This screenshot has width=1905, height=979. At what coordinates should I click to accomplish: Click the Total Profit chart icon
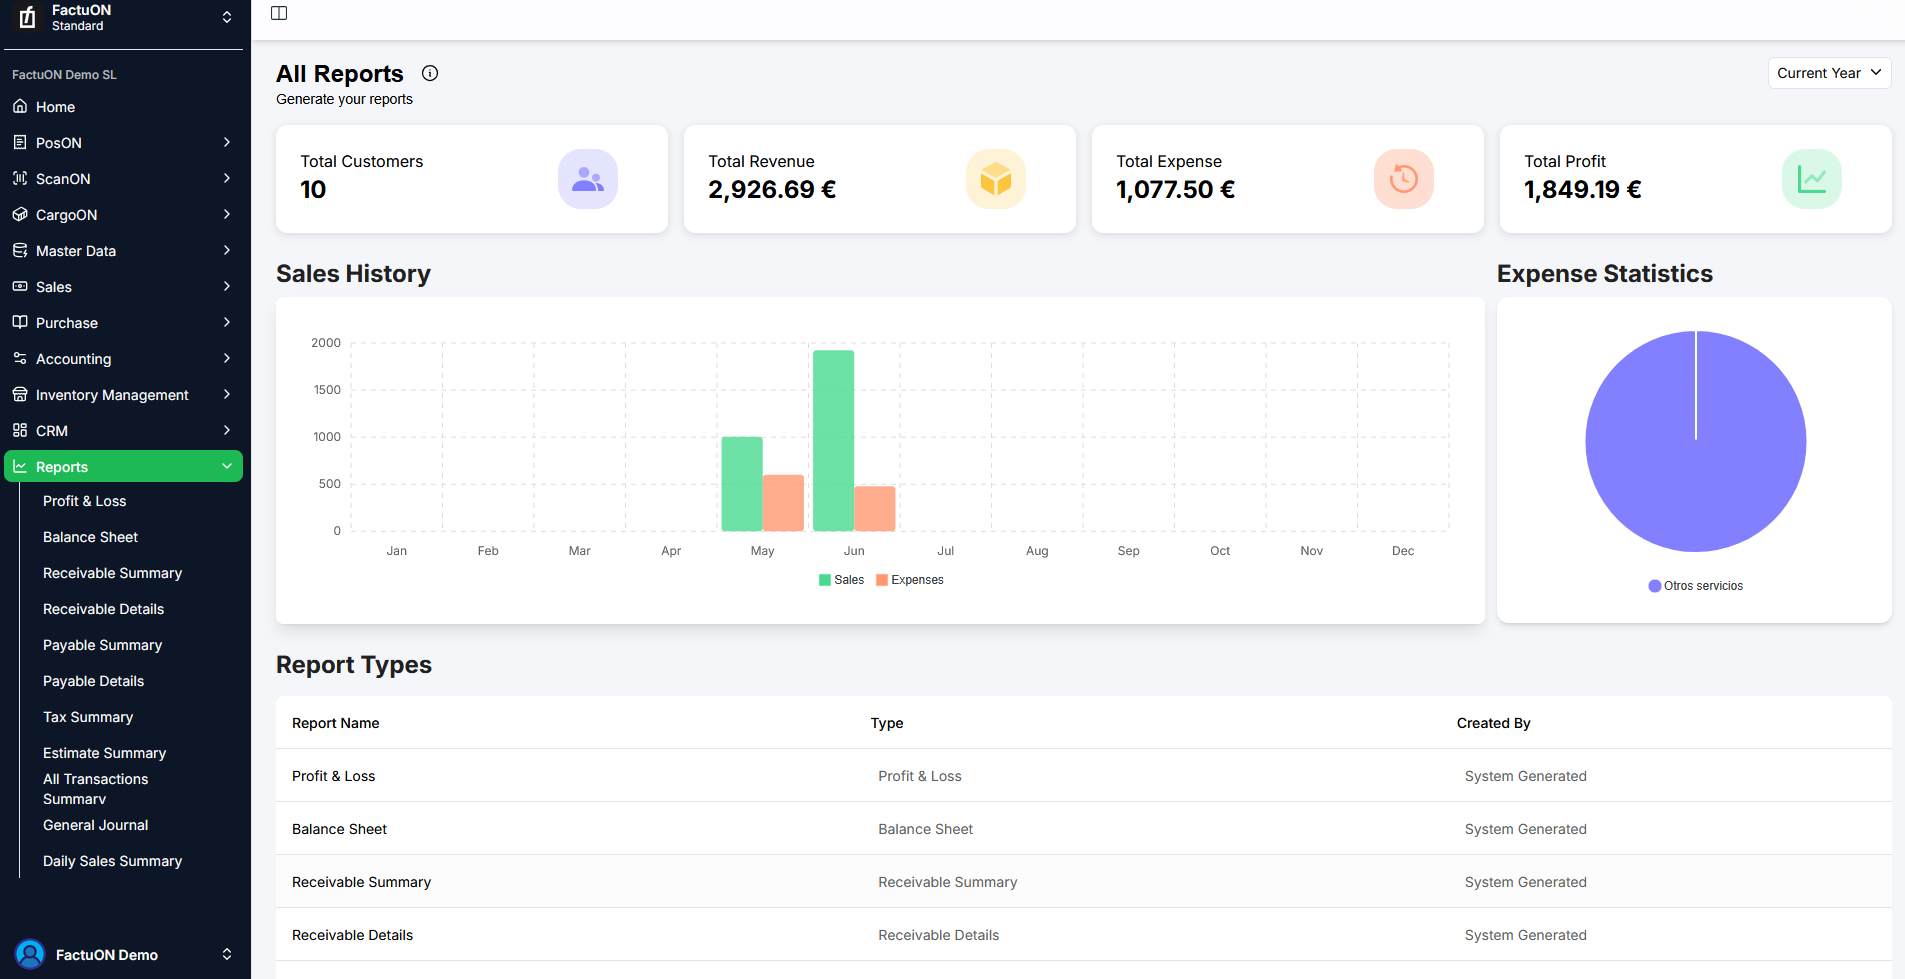1812,179
